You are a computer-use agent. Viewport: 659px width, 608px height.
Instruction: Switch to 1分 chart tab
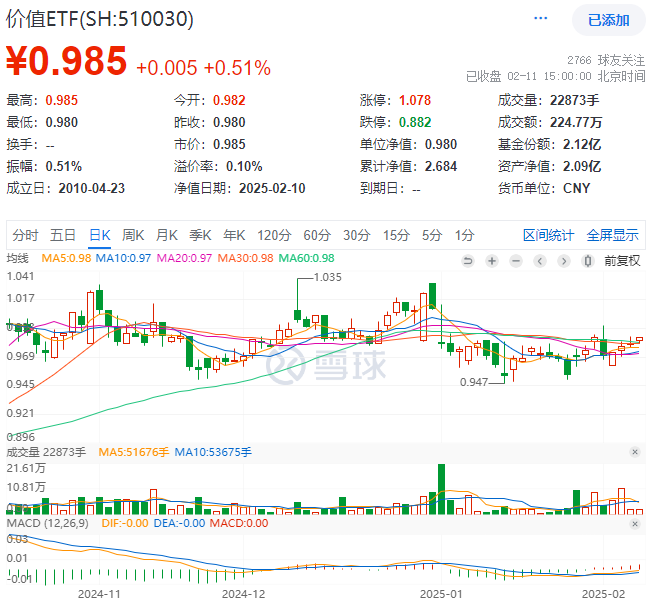pyautogui.click(x=464, y=235)
